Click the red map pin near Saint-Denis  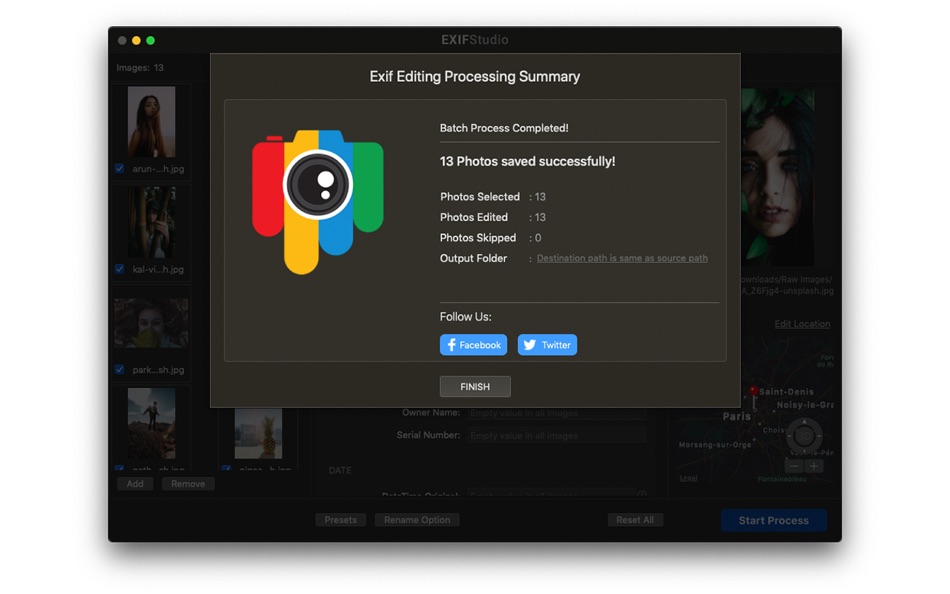coord(754,394)
